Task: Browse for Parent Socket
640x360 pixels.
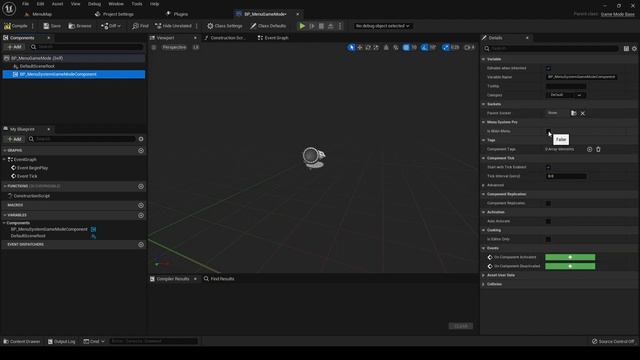Action: (x=573, y=113)
